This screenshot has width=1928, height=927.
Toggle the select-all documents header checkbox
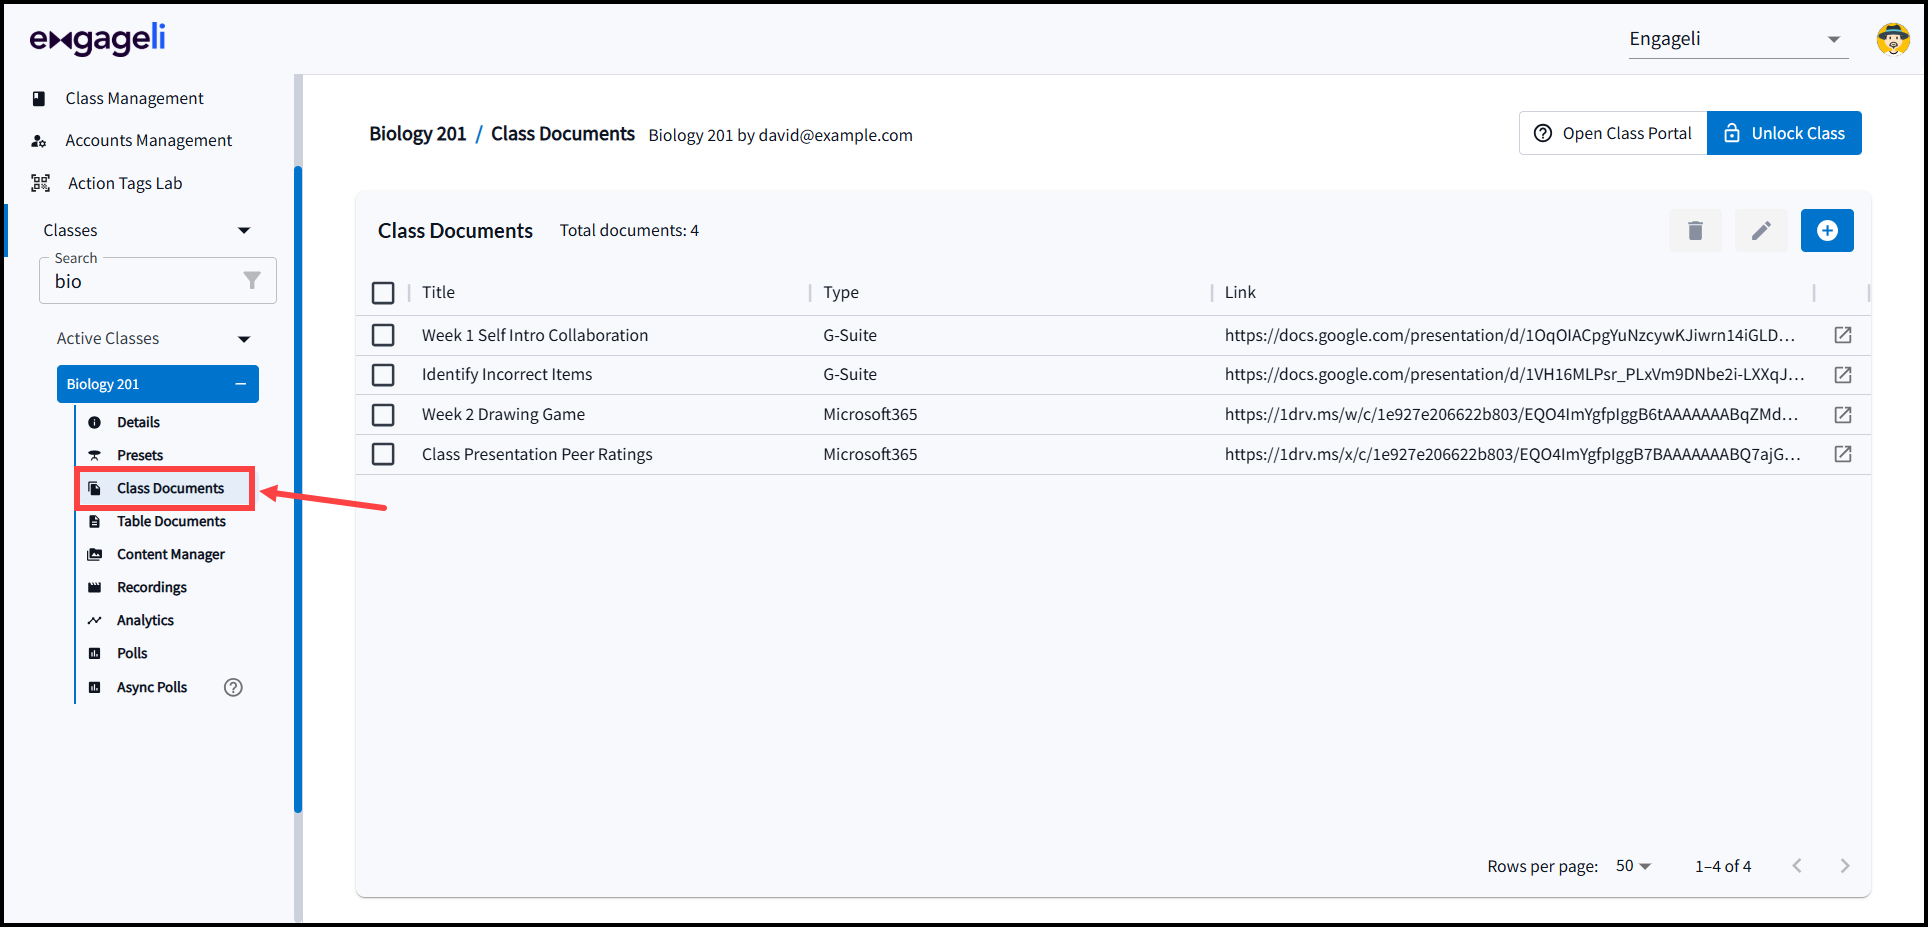click(x=383, y=293)
